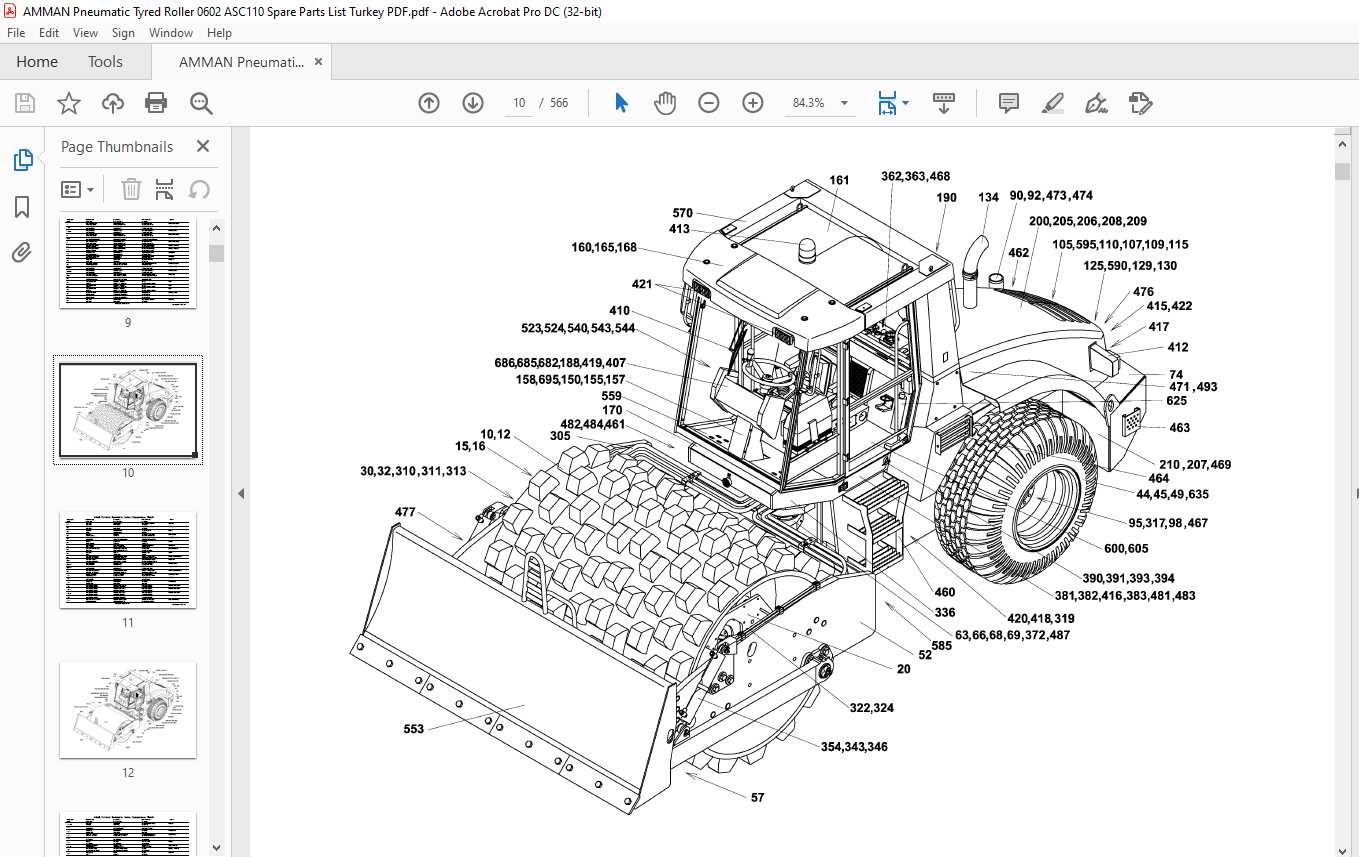
Task: Bookmark file with the star icon
Action: tap(69, 103)
